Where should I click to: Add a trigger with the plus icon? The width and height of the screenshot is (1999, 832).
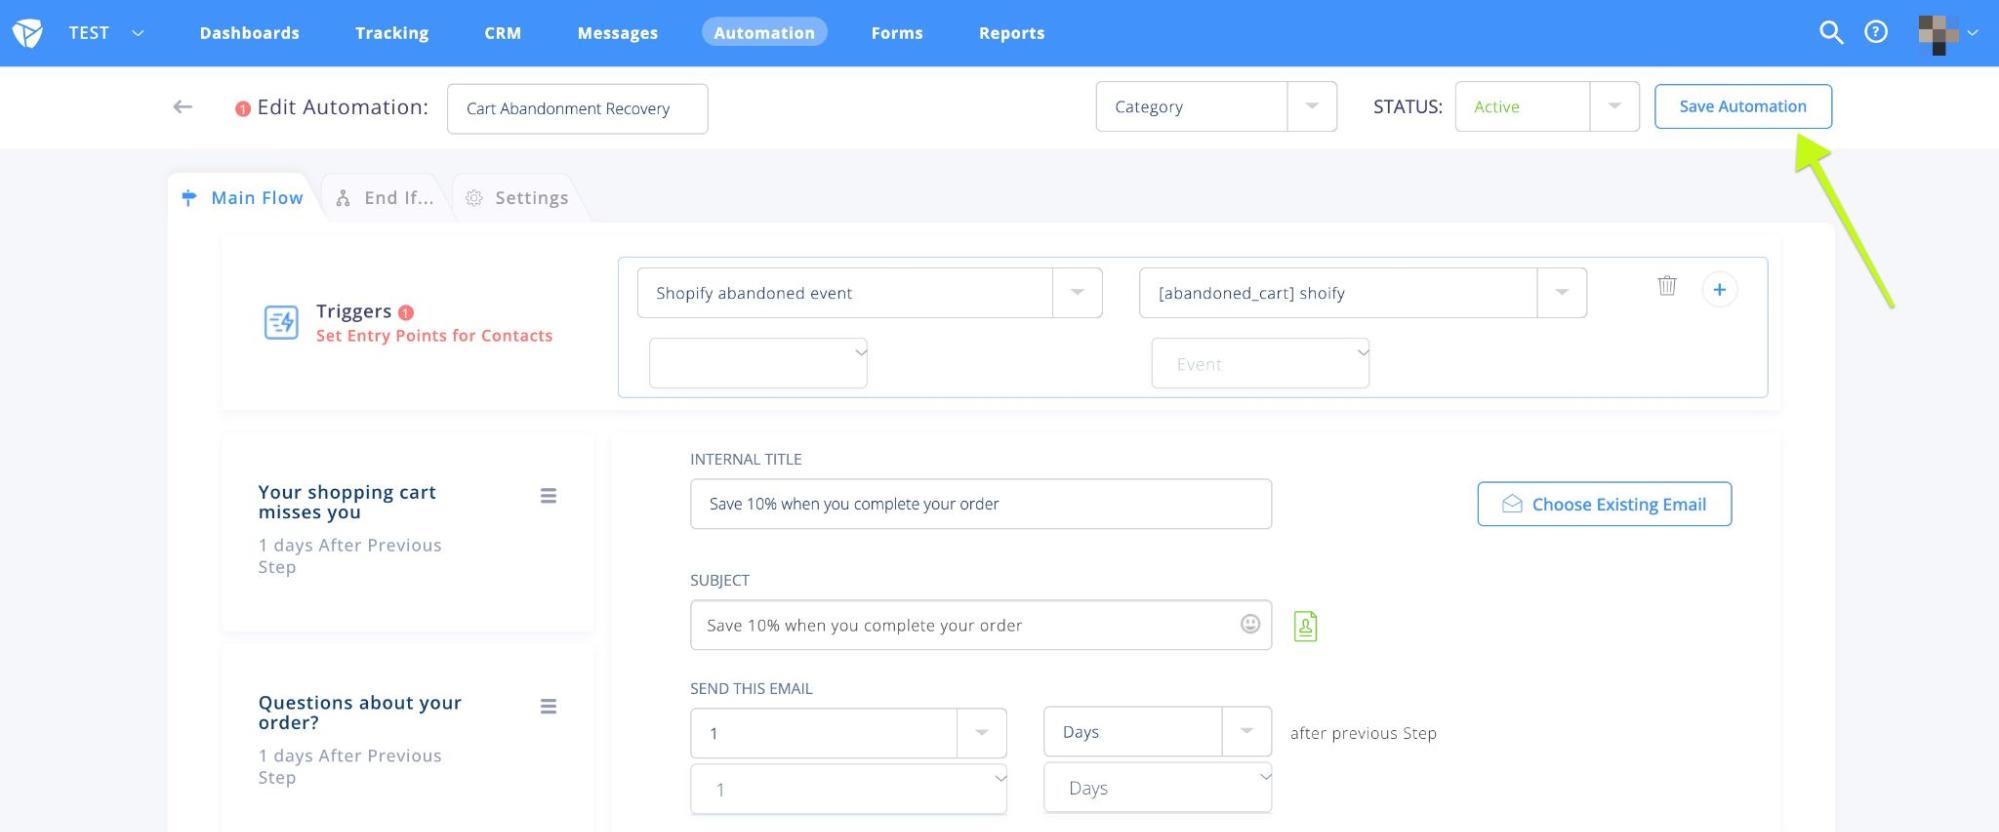[x=1719, y=290]
